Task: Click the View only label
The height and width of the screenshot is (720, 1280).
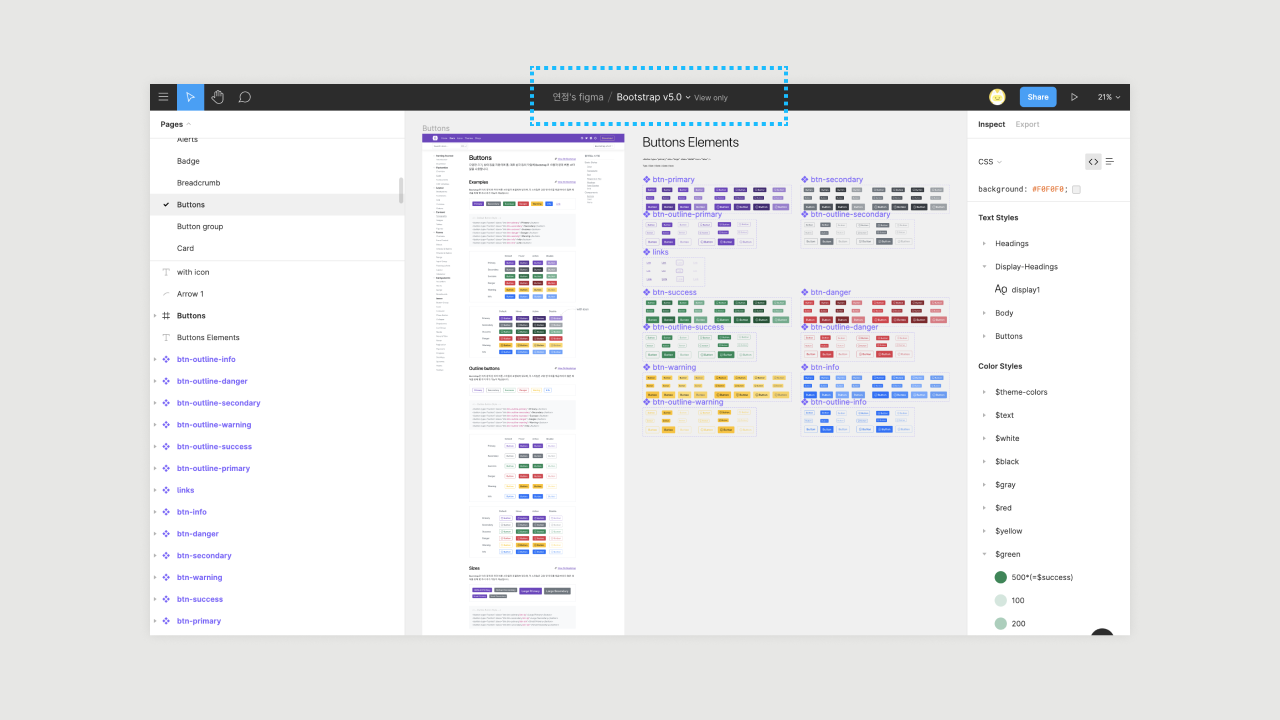Action: pyautogui.click(x=711, y=98)
